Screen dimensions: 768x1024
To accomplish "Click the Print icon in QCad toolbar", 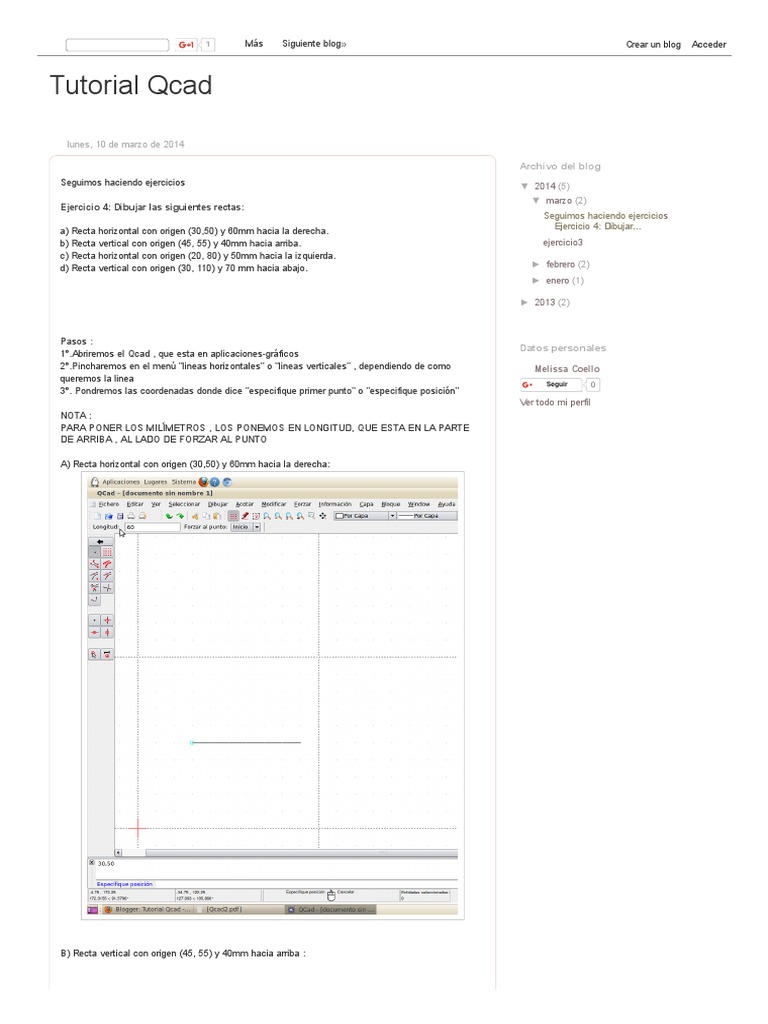I will pos(131,516).
